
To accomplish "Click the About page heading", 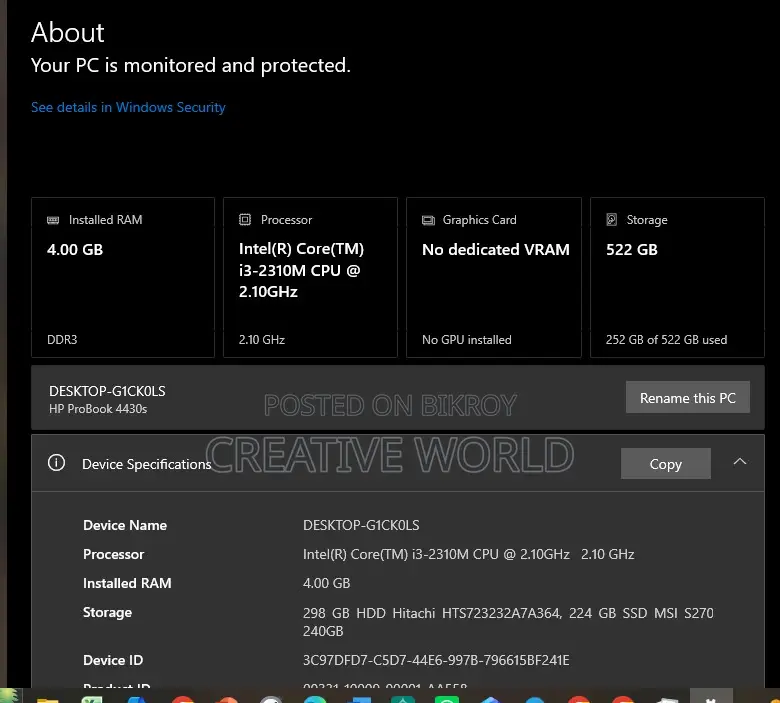I will [68, 32].
